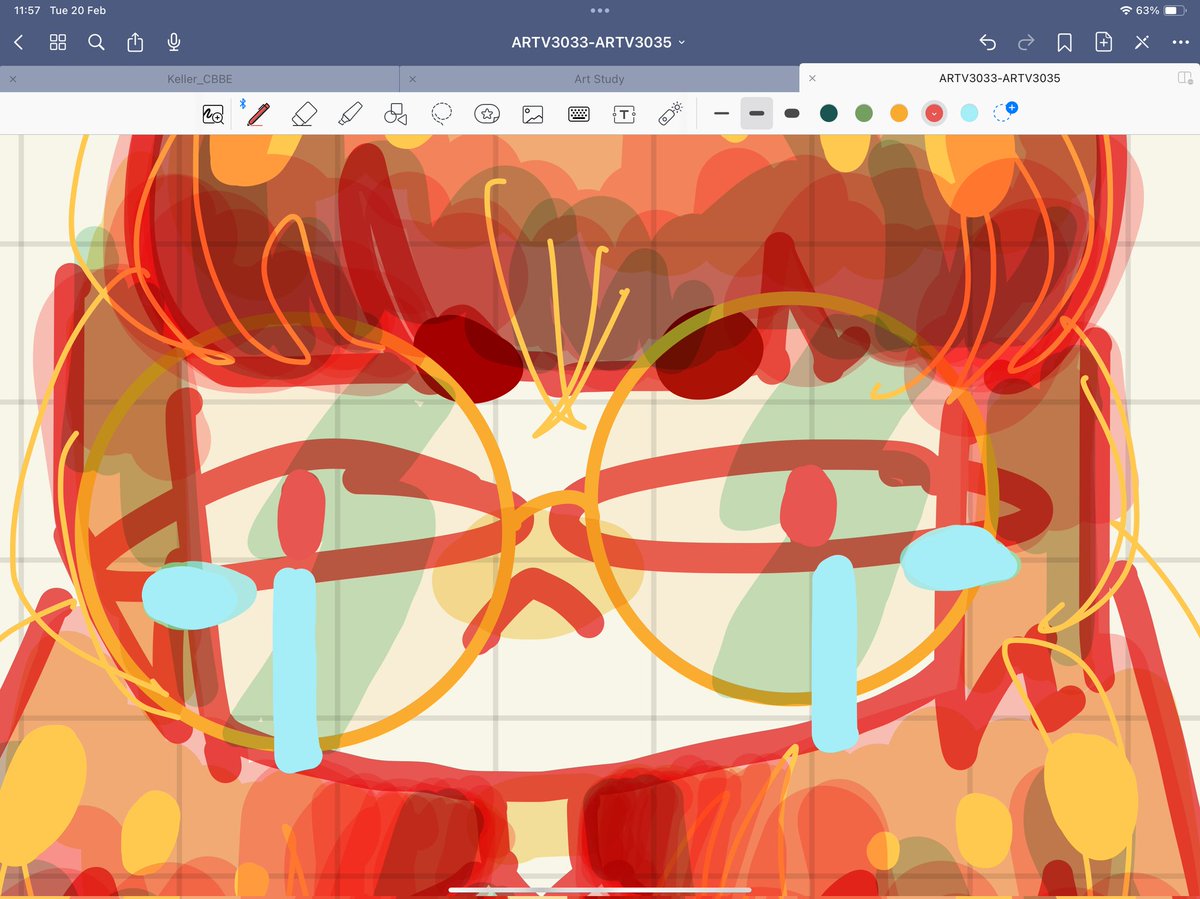Screen dimensions: 1200x899
Task: Choose the thick stroke width
Action: pyautogui.click(x=792, y=114)
